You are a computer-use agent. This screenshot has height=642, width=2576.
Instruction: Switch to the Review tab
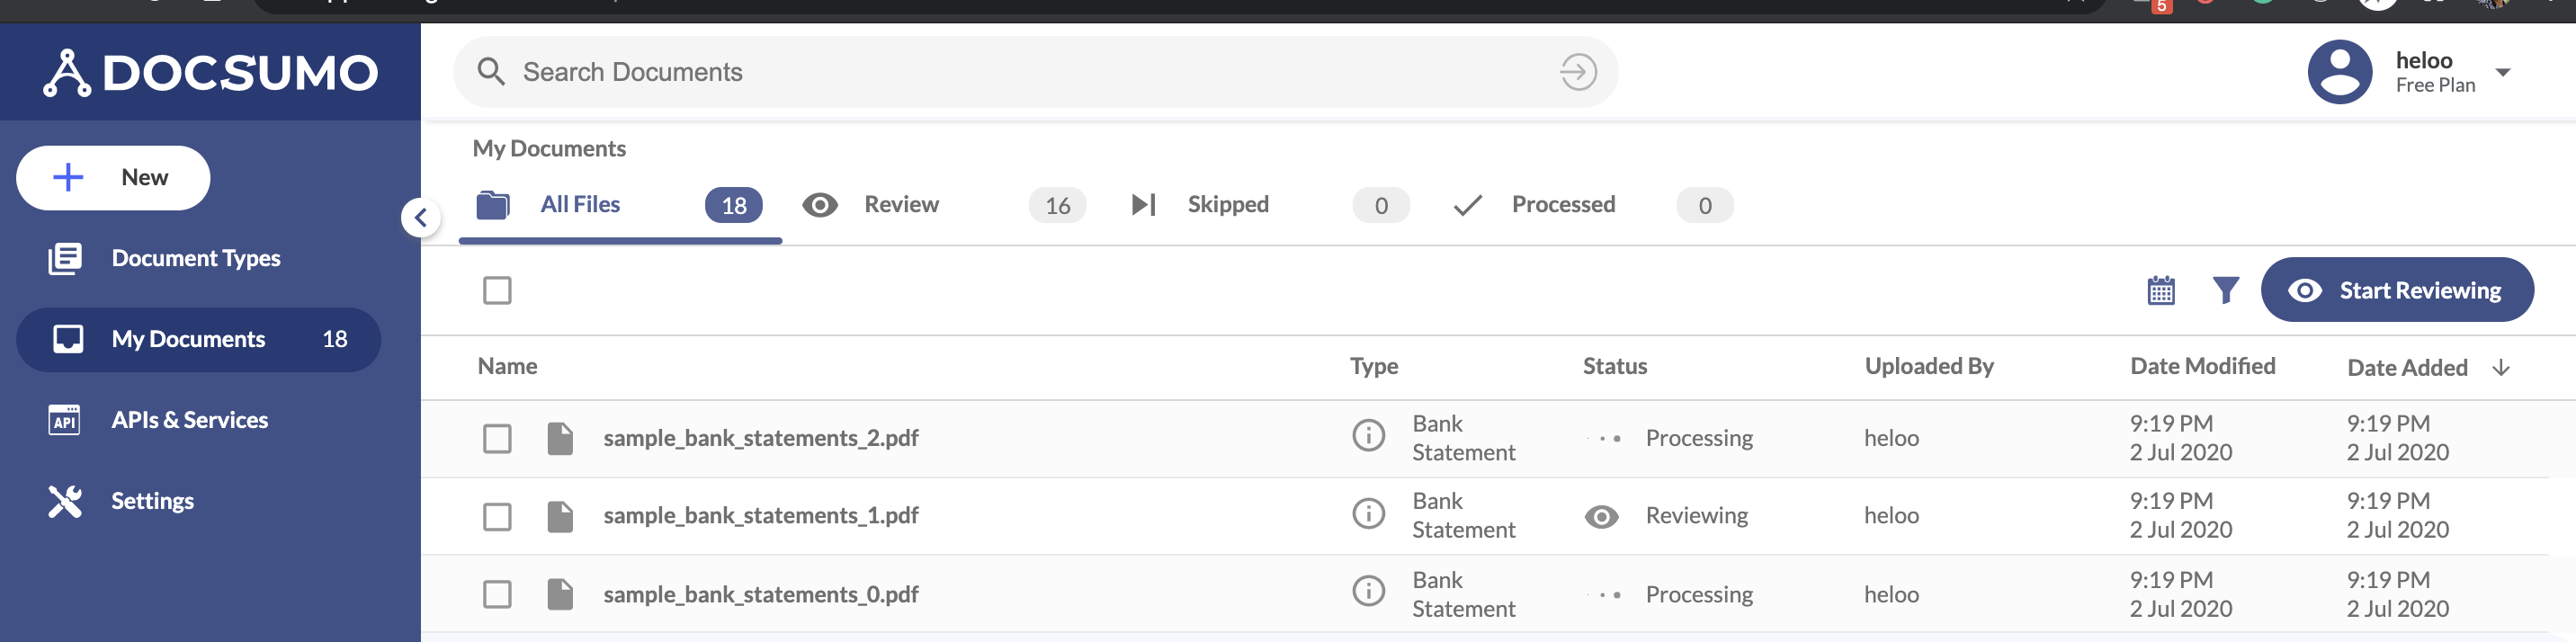point(943,205)
